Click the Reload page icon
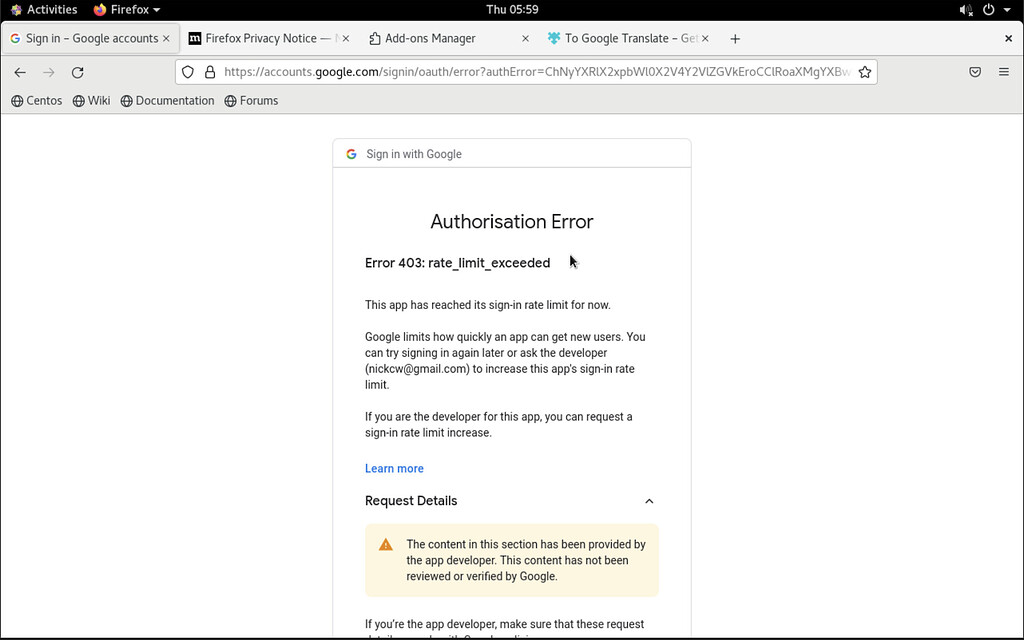Screen dimensions: 1024x640 77,71
